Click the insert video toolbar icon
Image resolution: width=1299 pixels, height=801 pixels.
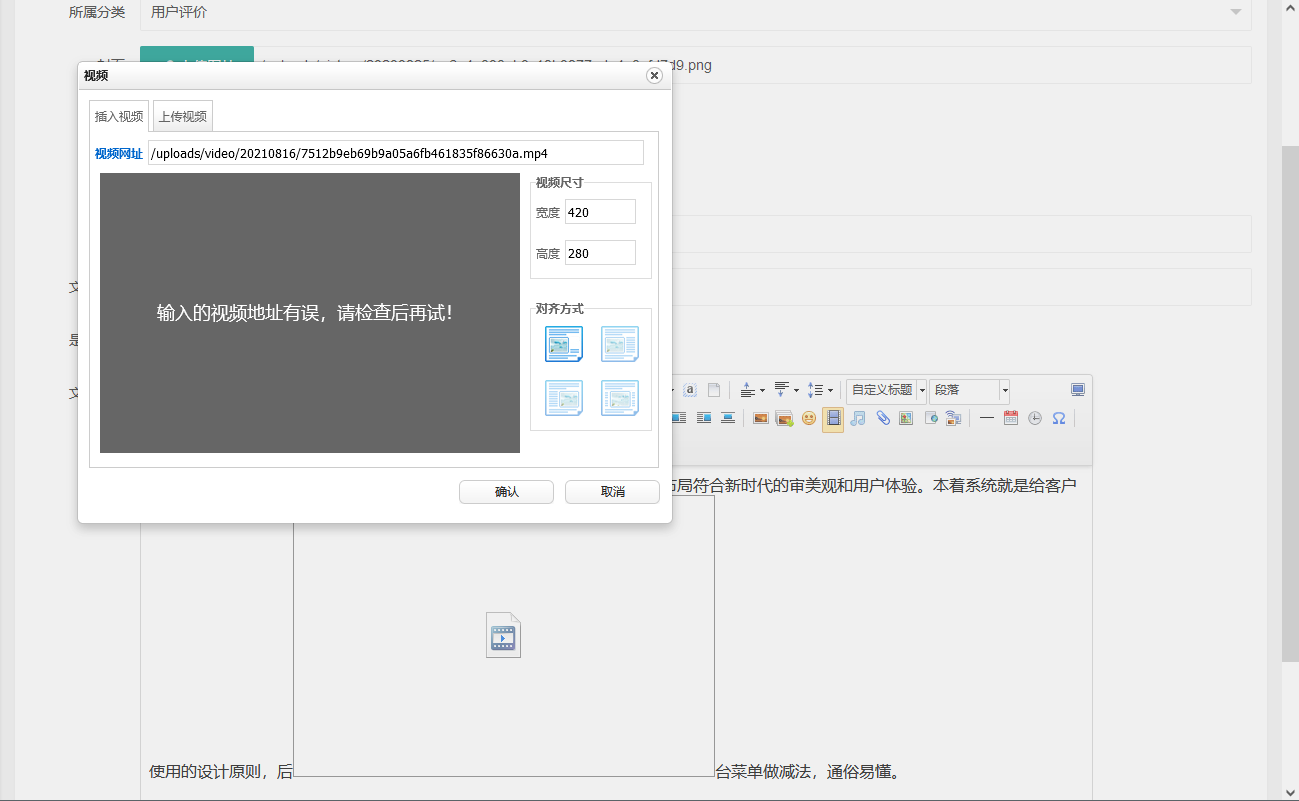pos(833,418)
